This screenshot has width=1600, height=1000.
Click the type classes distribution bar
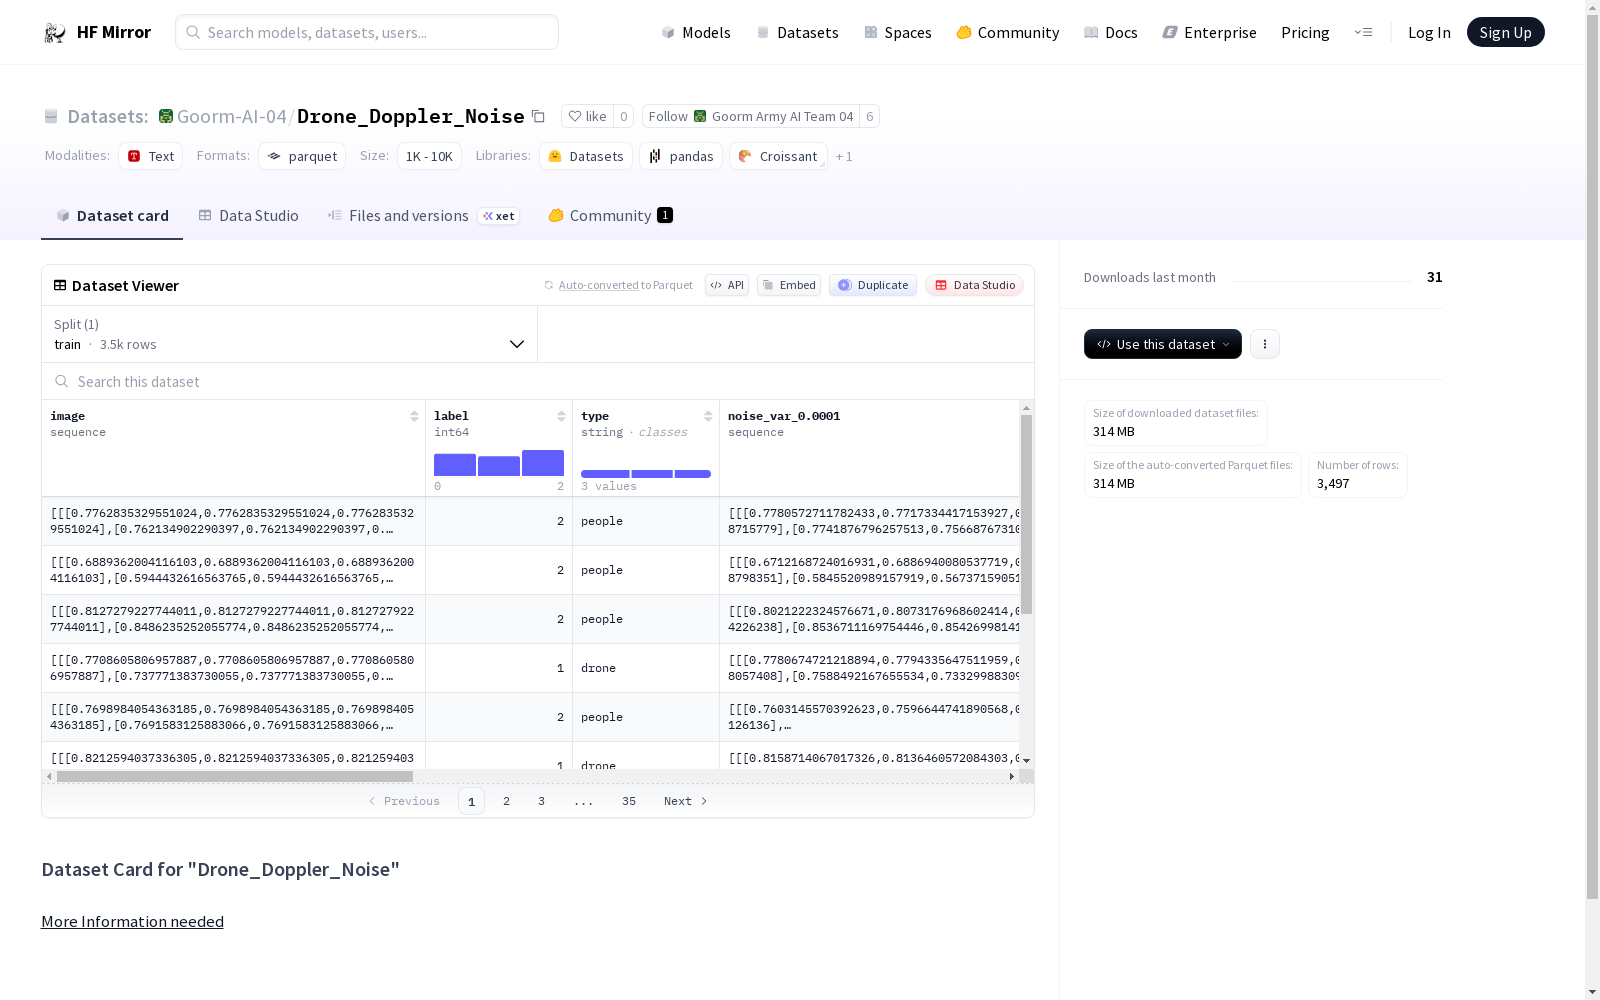tap(646, 474)
